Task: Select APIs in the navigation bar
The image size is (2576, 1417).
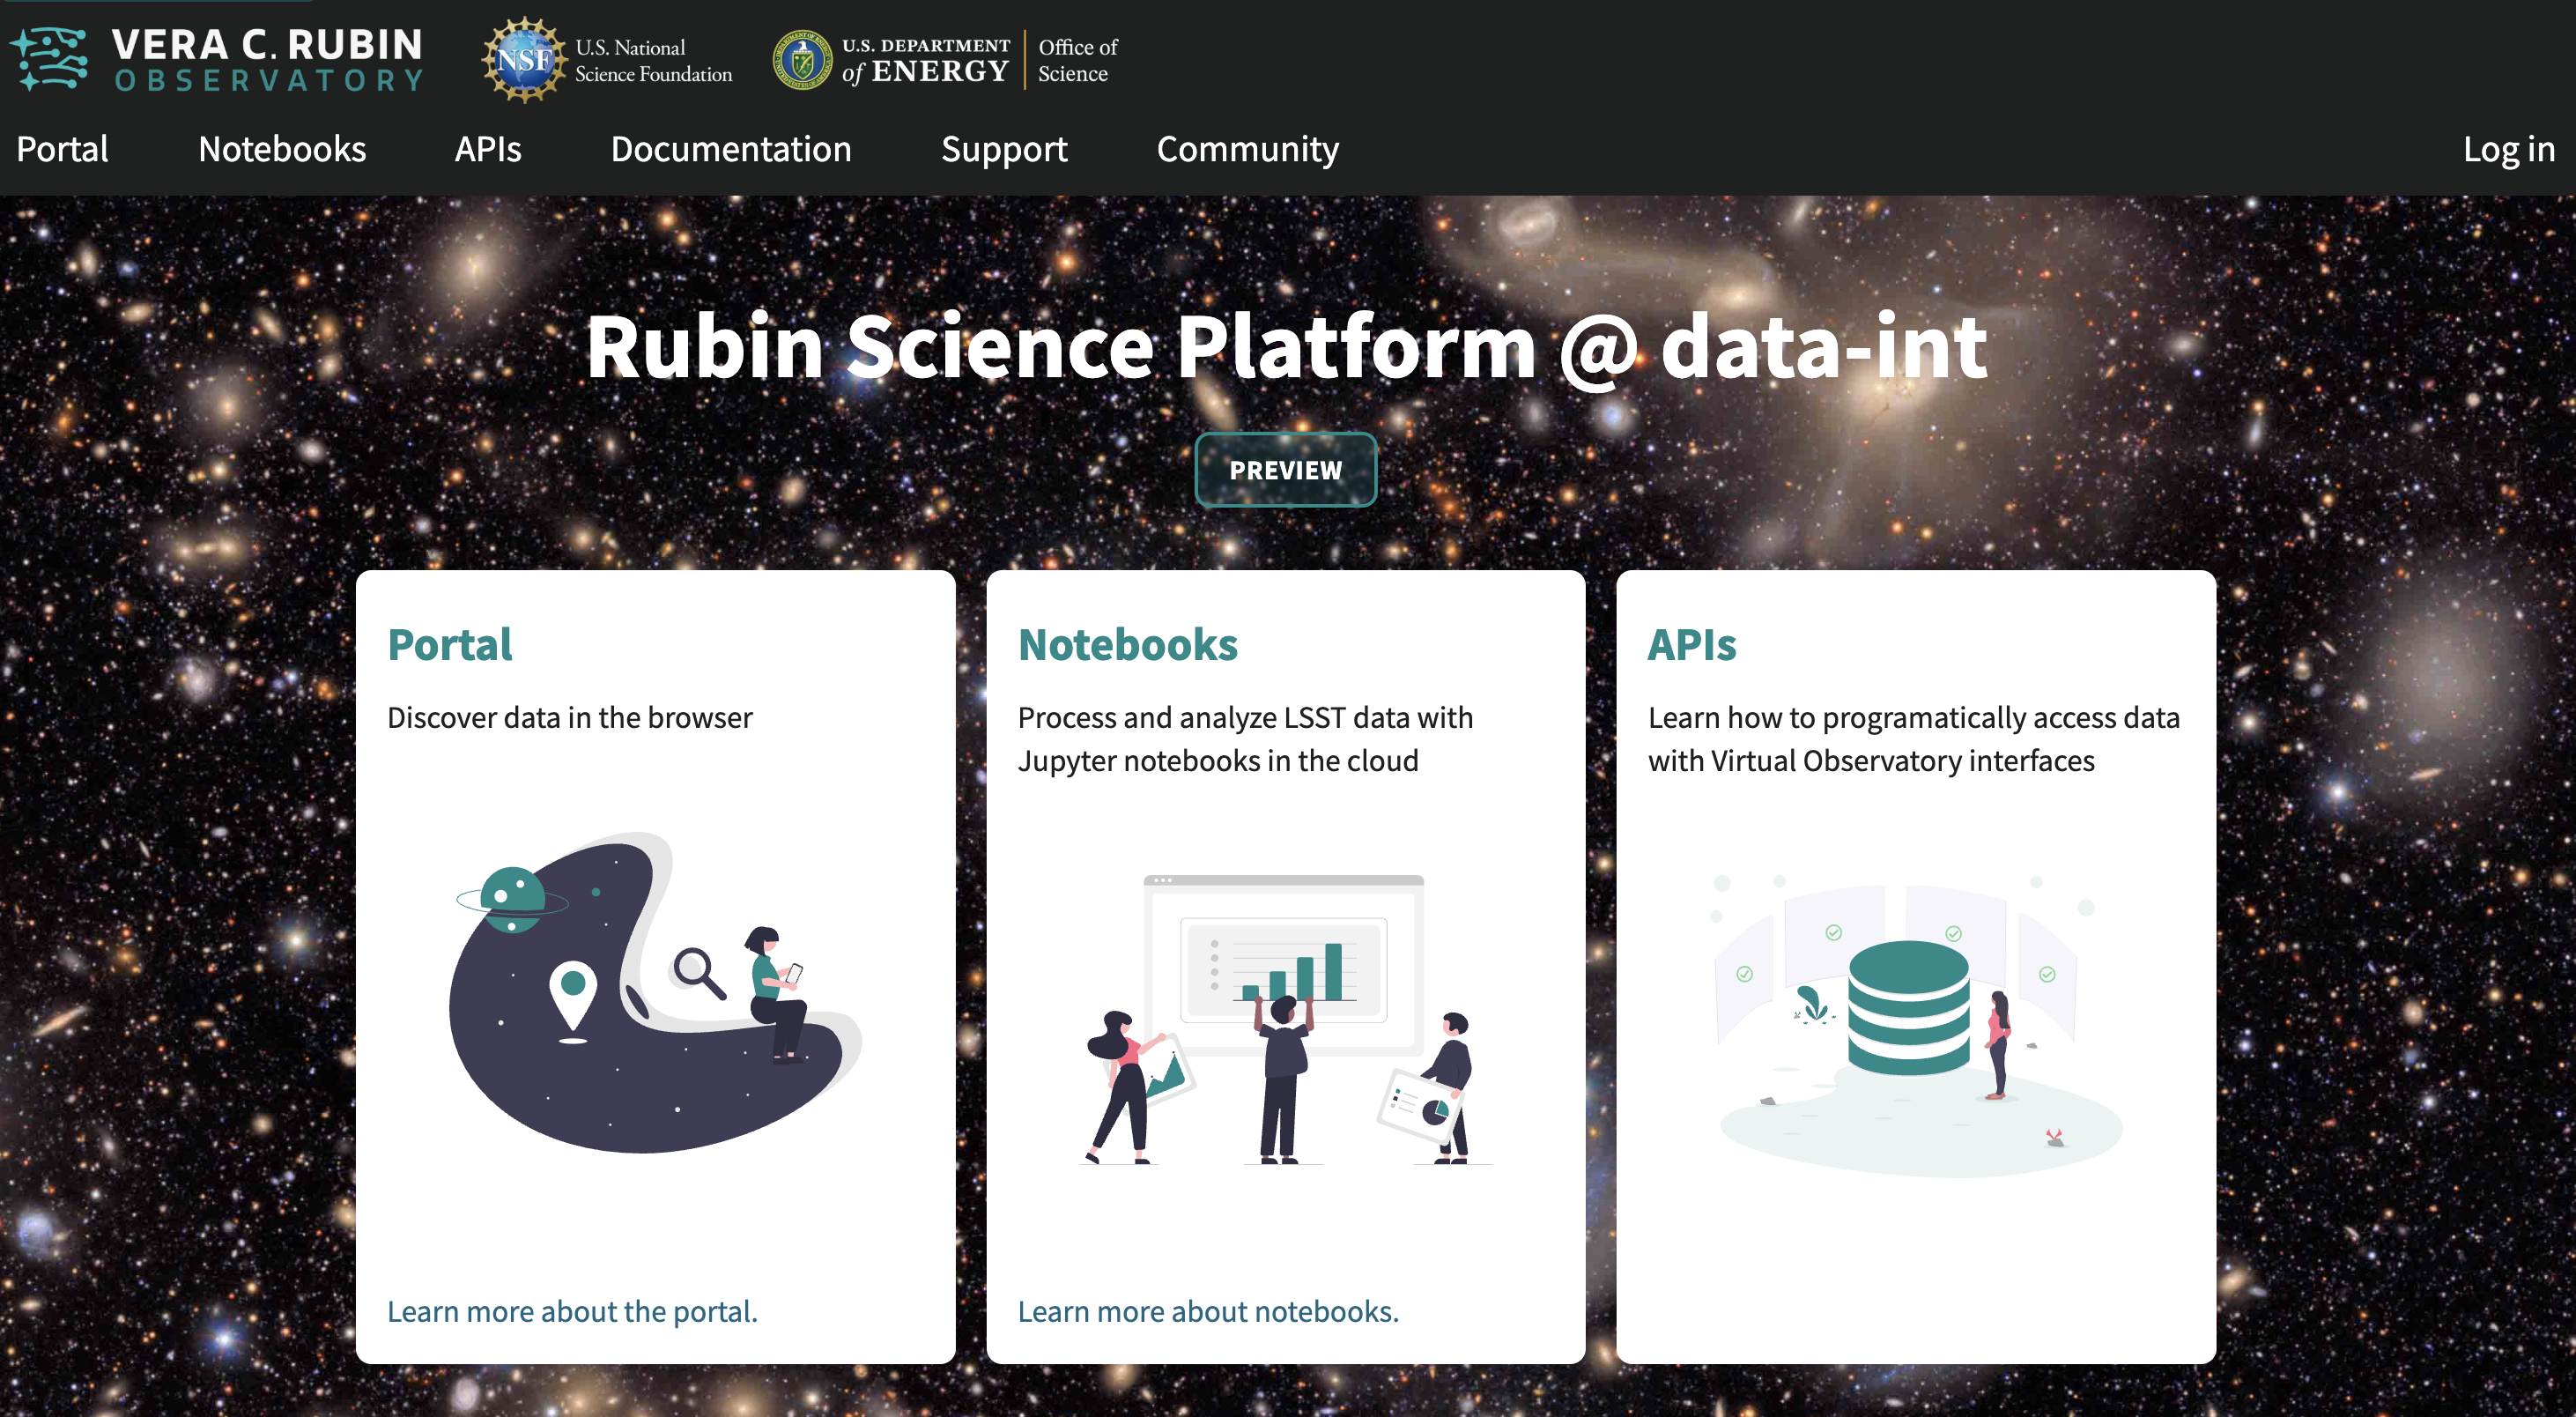Action: [x=488, y=149]
